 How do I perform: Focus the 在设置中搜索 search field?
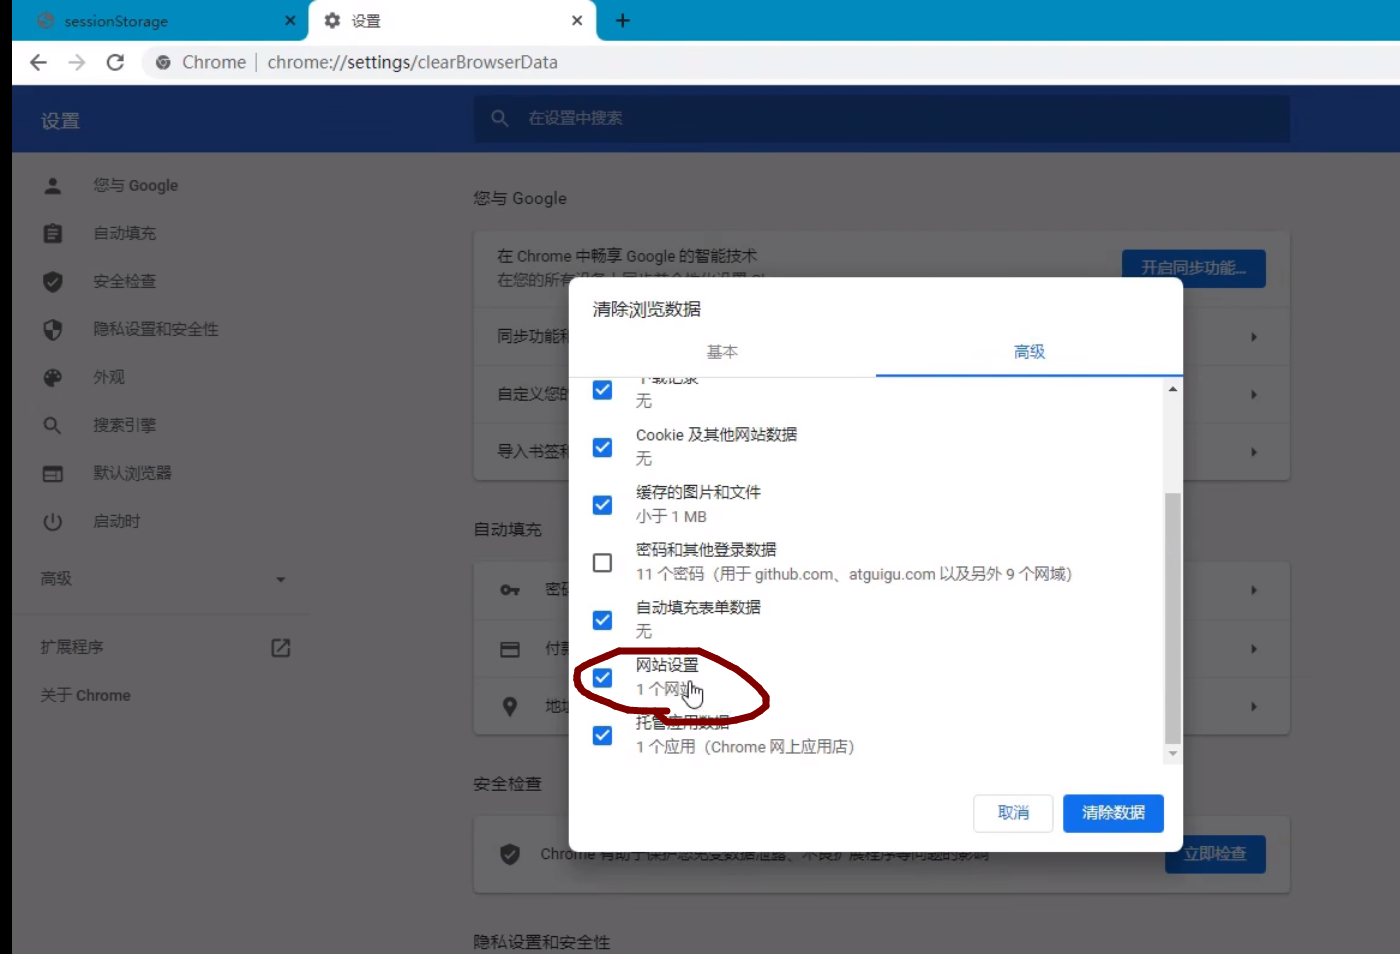point(881,118)
